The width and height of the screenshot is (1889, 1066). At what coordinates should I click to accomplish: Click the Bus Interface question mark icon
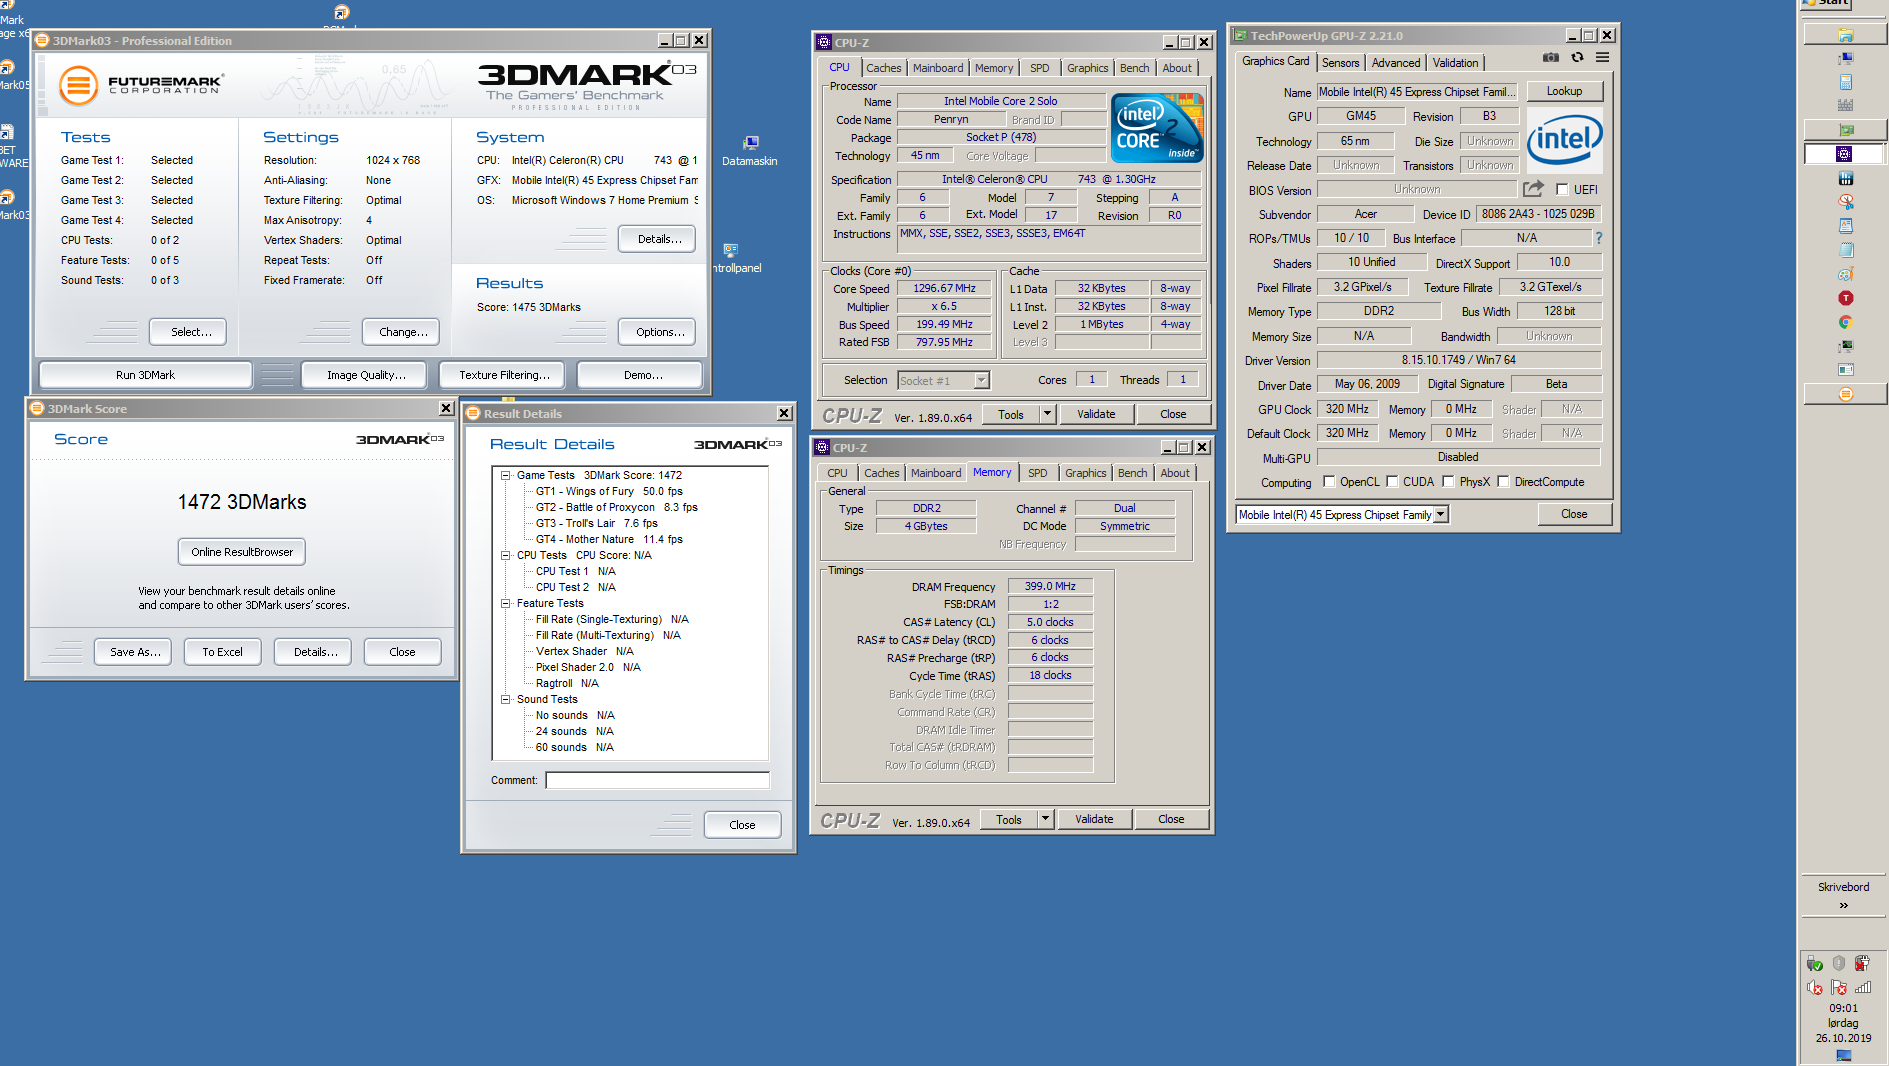[1598, 238]
